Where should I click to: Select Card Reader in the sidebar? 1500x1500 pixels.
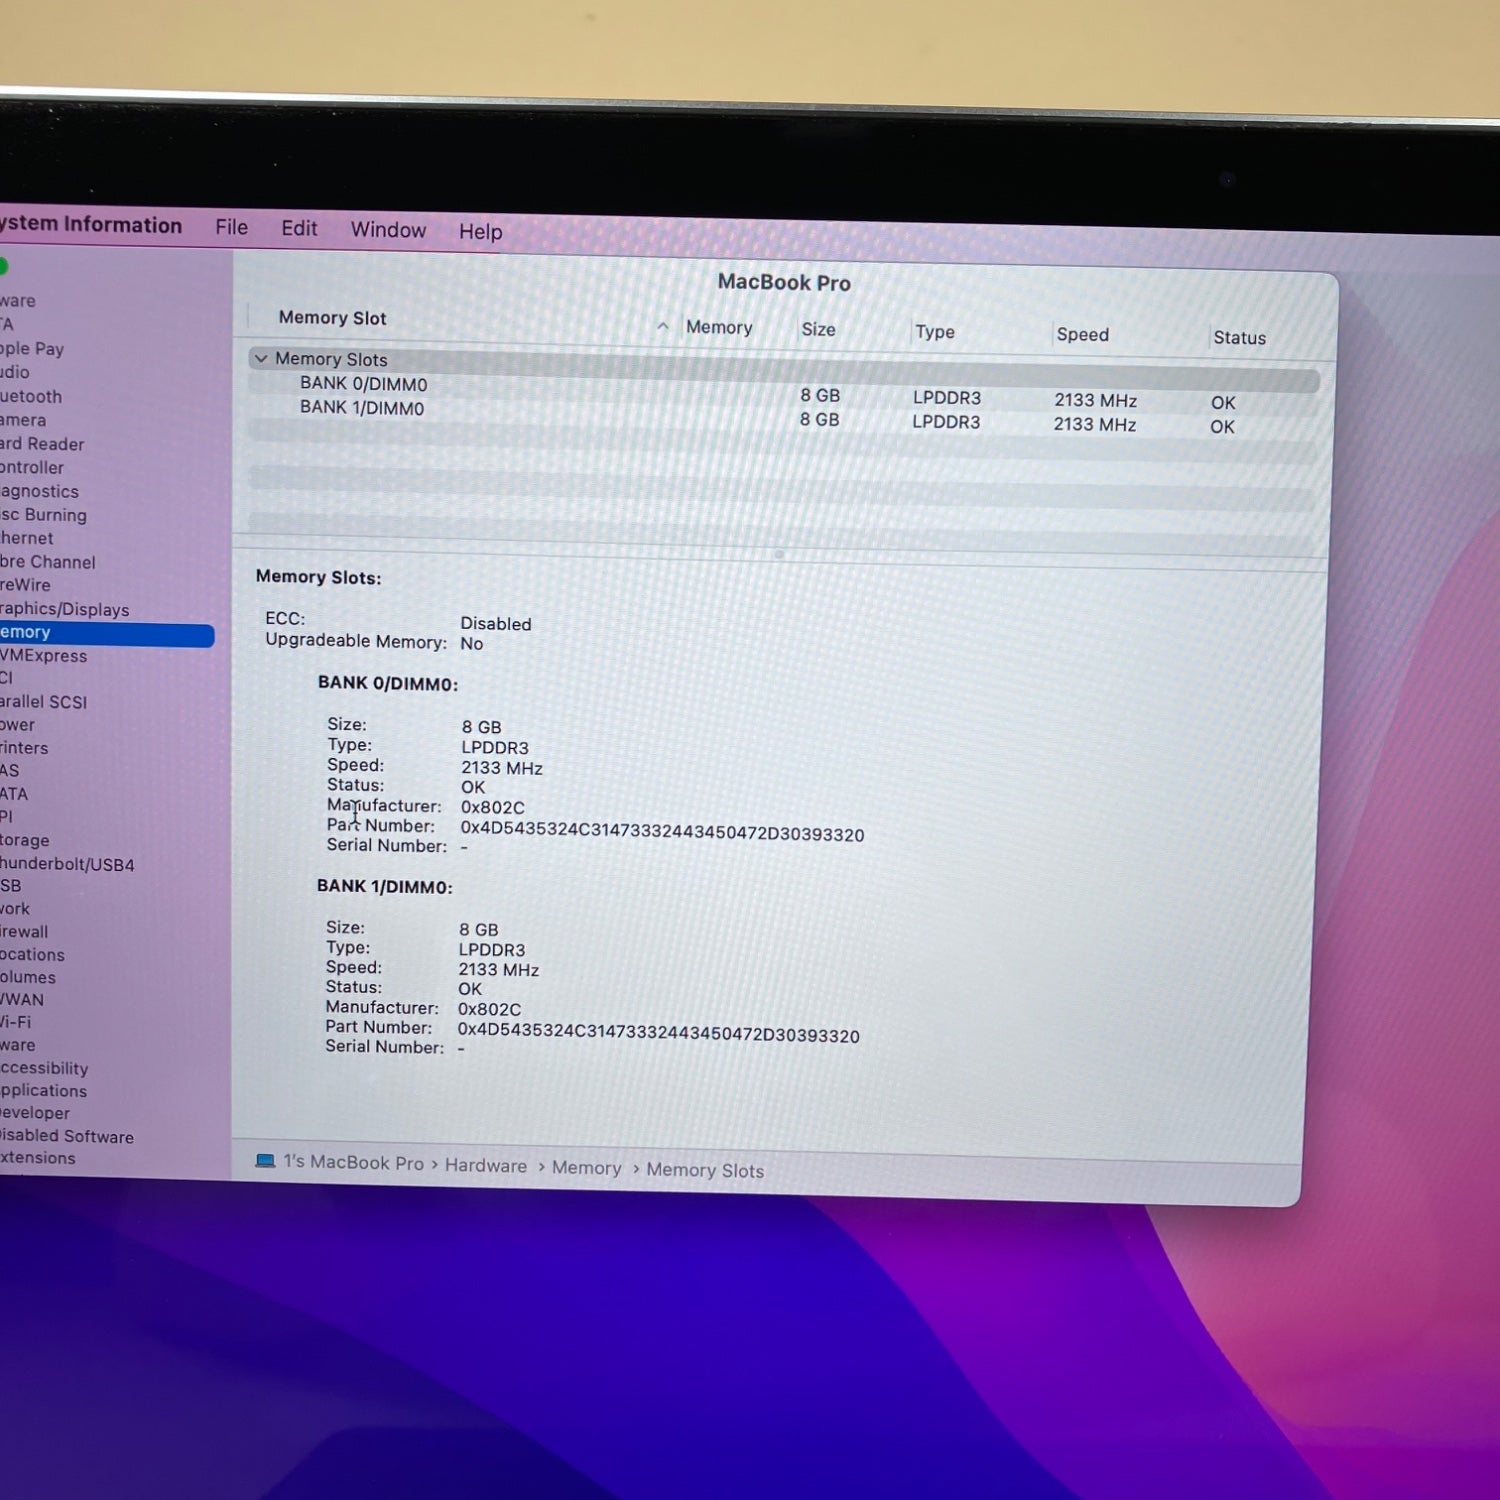pyautogui.click(x=42, y=444)
